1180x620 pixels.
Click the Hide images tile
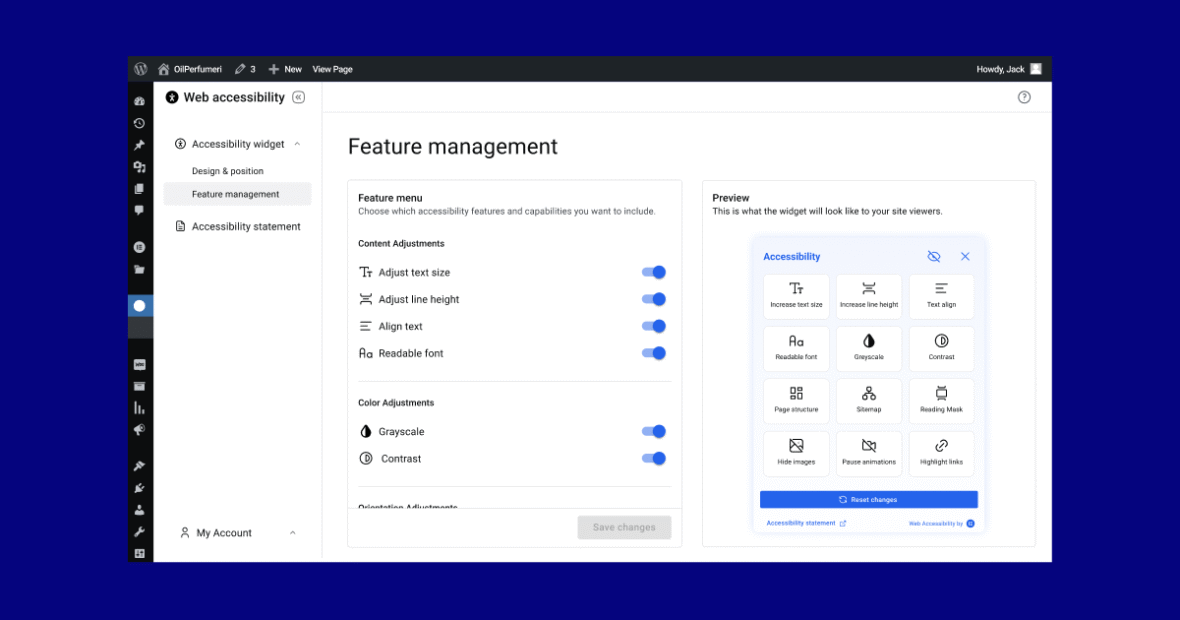click(x=796, y=454)
